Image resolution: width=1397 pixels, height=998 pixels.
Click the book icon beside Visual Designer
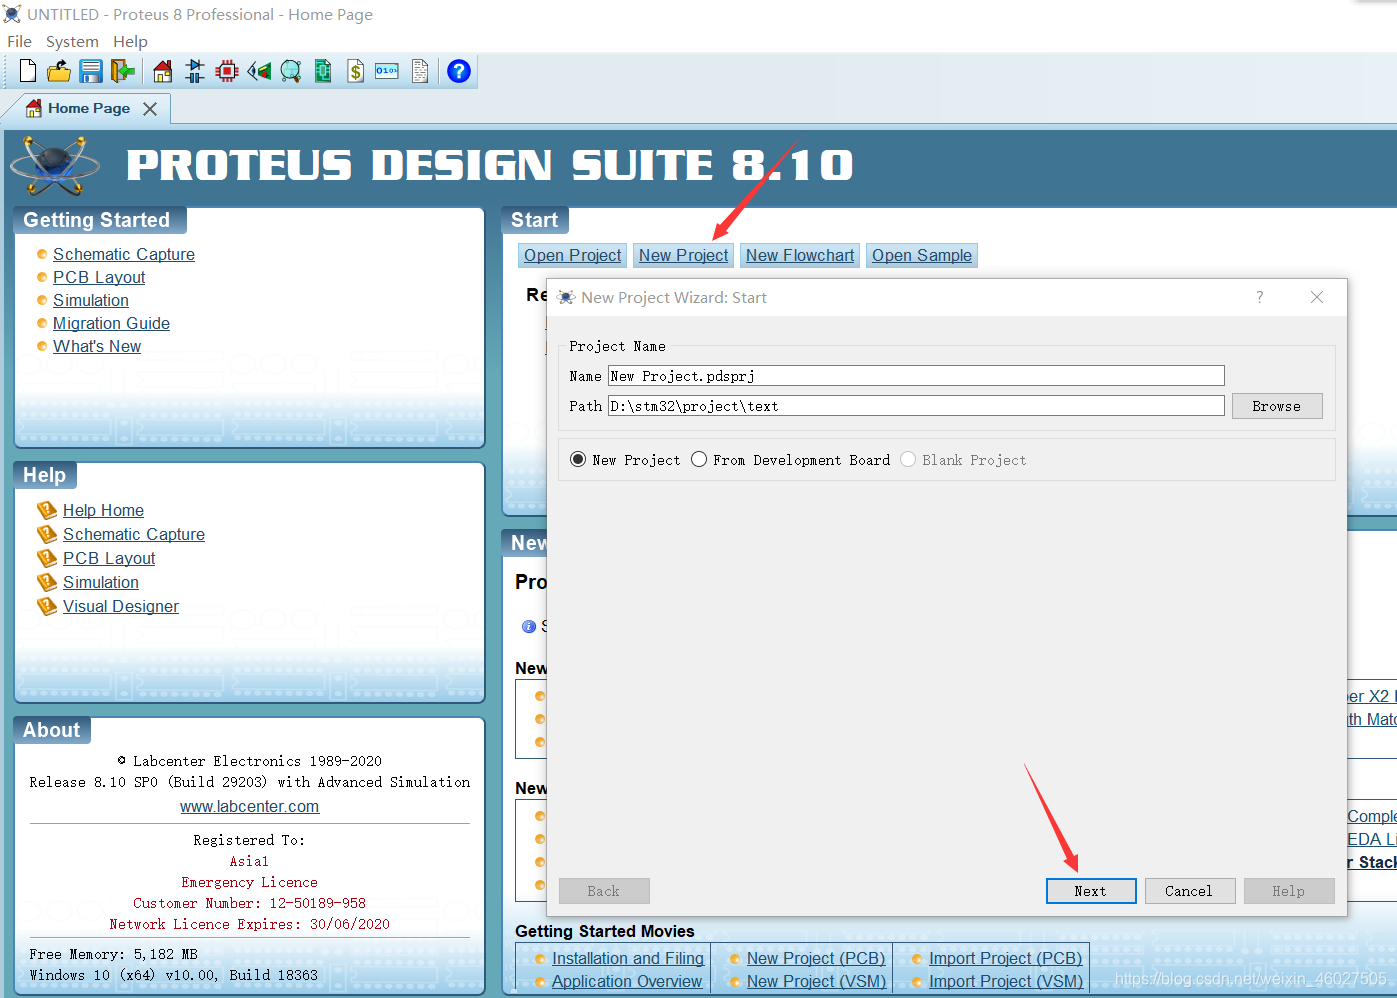46,606
